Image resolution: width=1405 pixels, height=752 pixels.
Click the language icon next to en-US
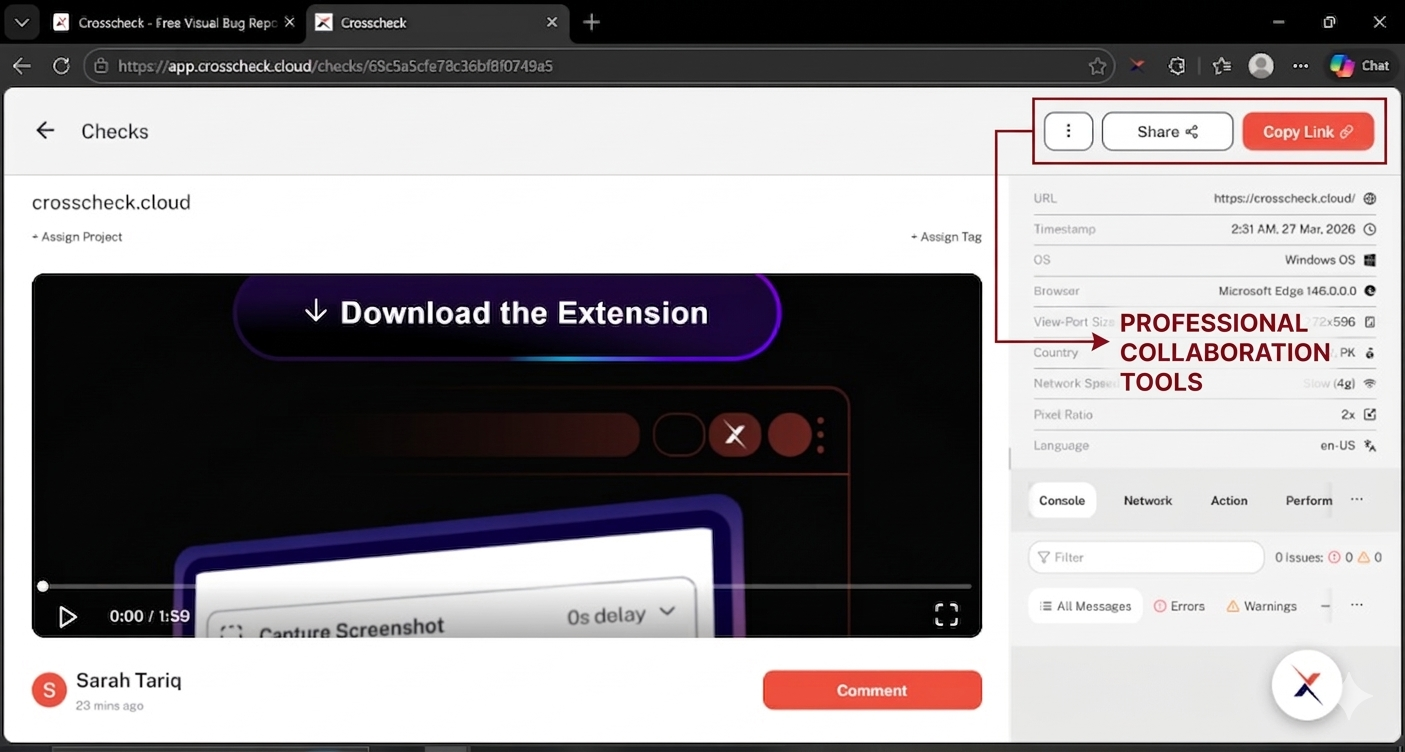(1370, 445)
